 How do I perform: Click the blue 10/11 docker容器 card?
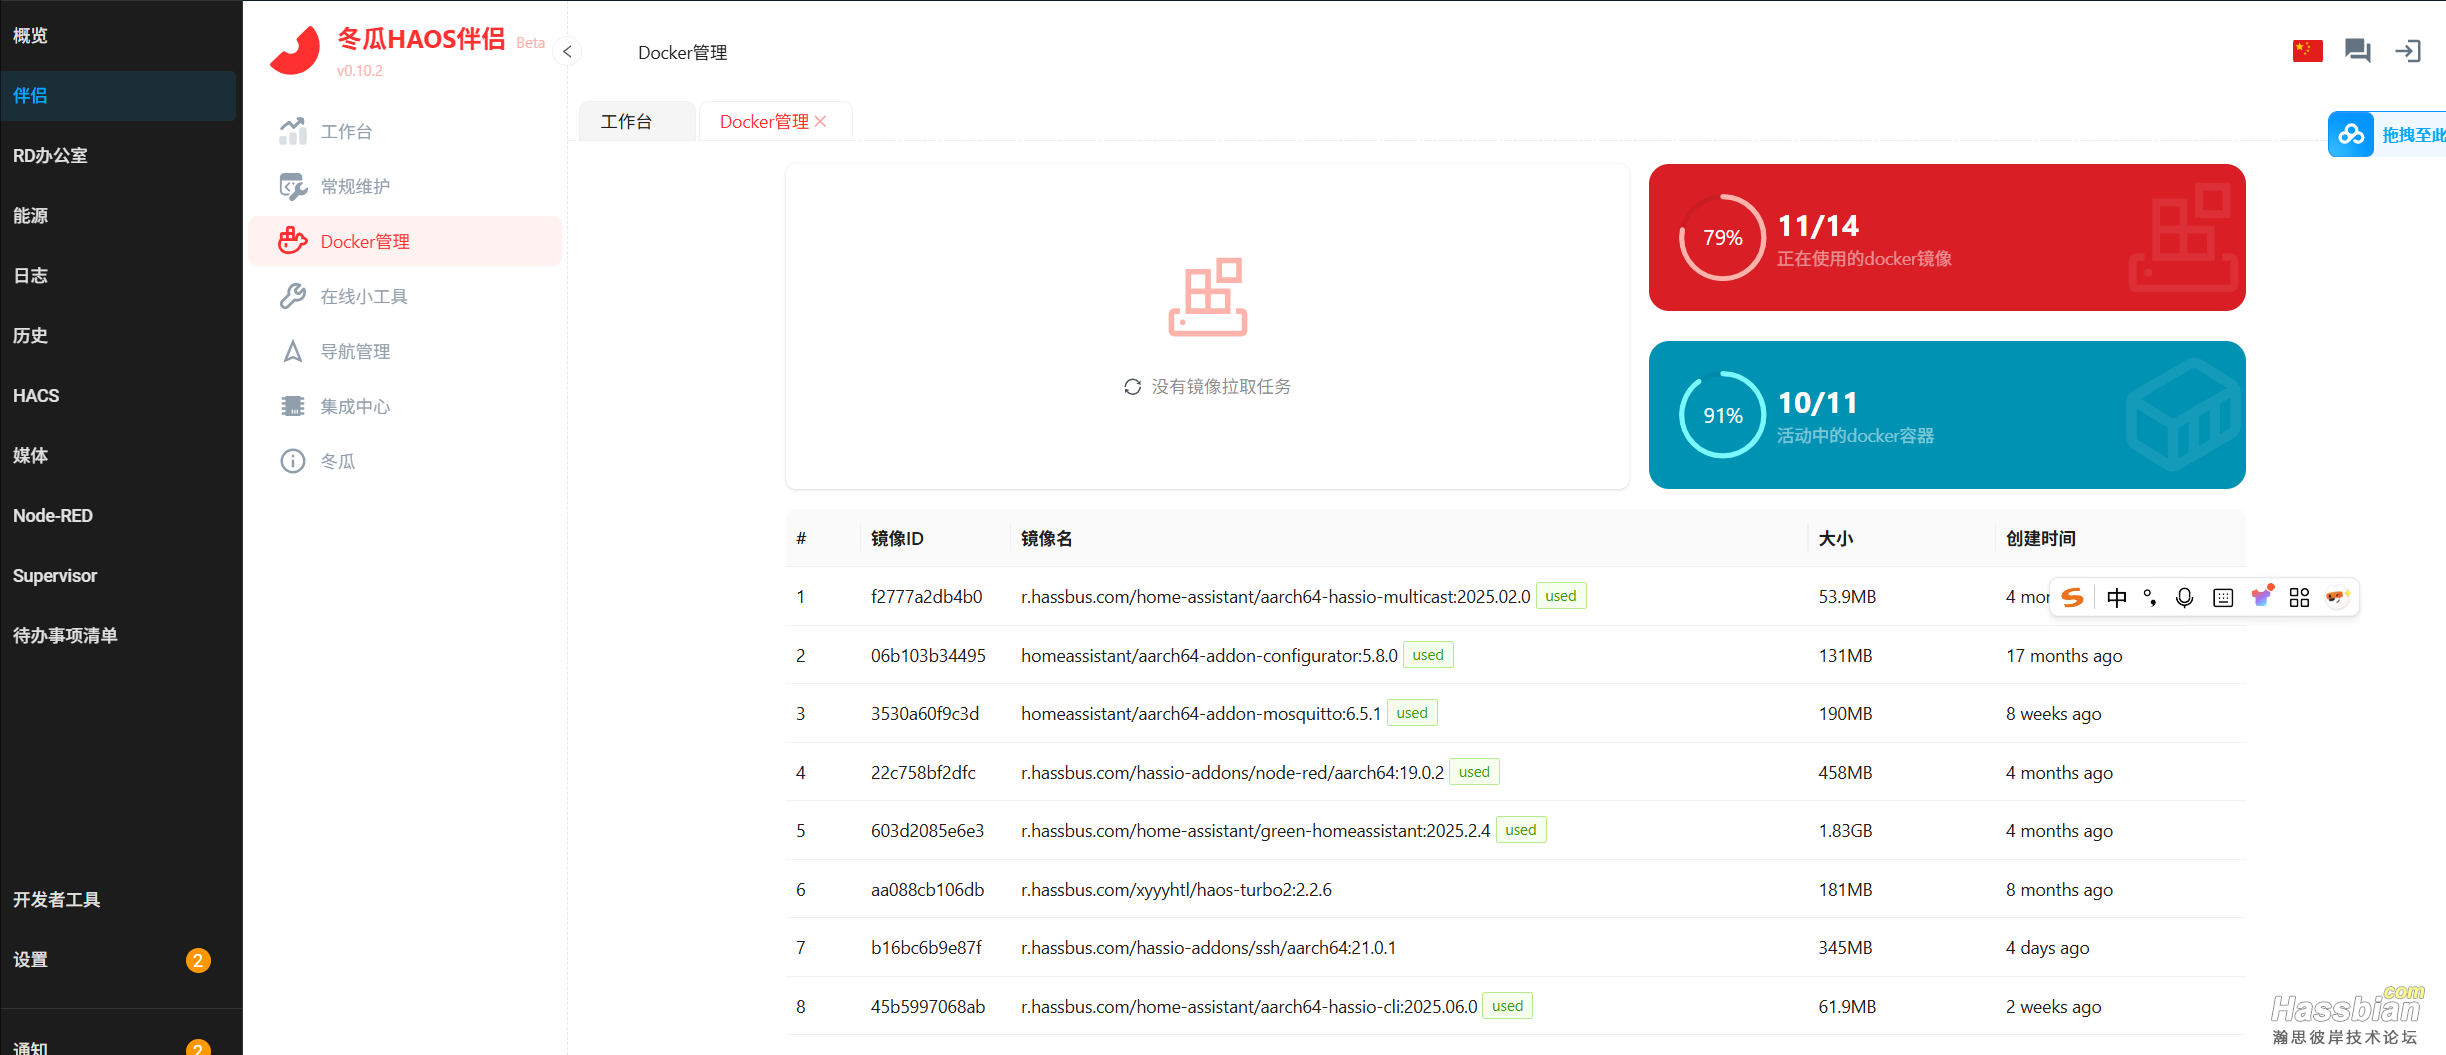[1946, 415]
